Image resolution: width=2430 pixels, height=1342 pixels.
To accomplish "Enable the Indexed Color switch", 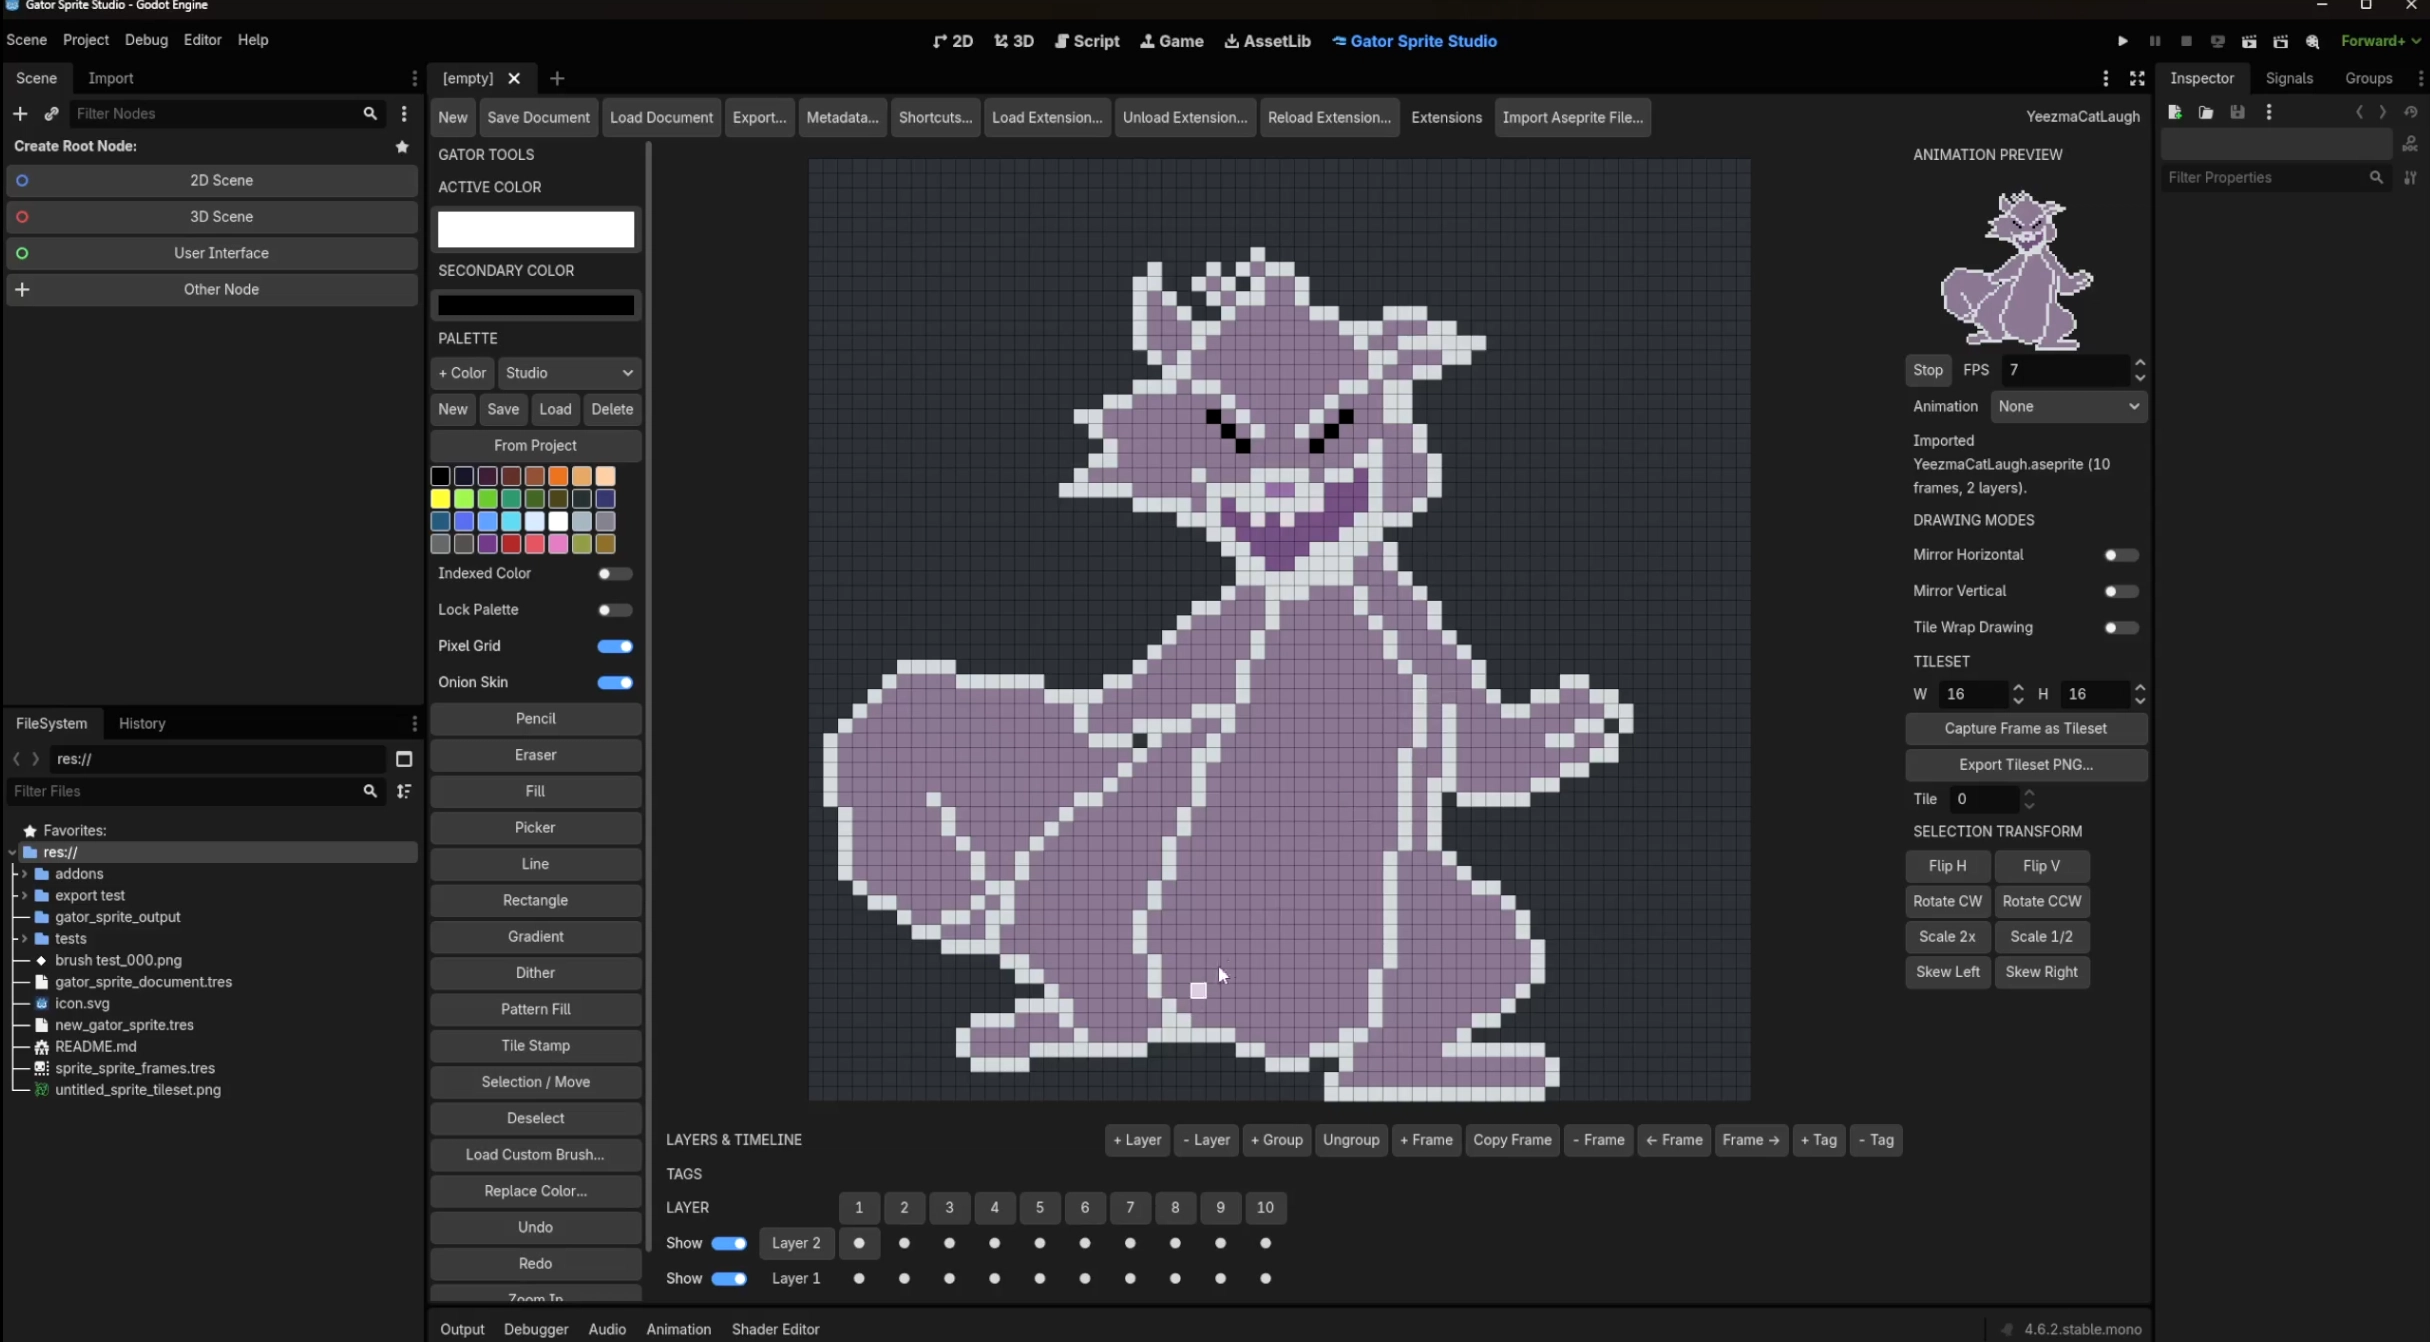I will pos(614,574).
